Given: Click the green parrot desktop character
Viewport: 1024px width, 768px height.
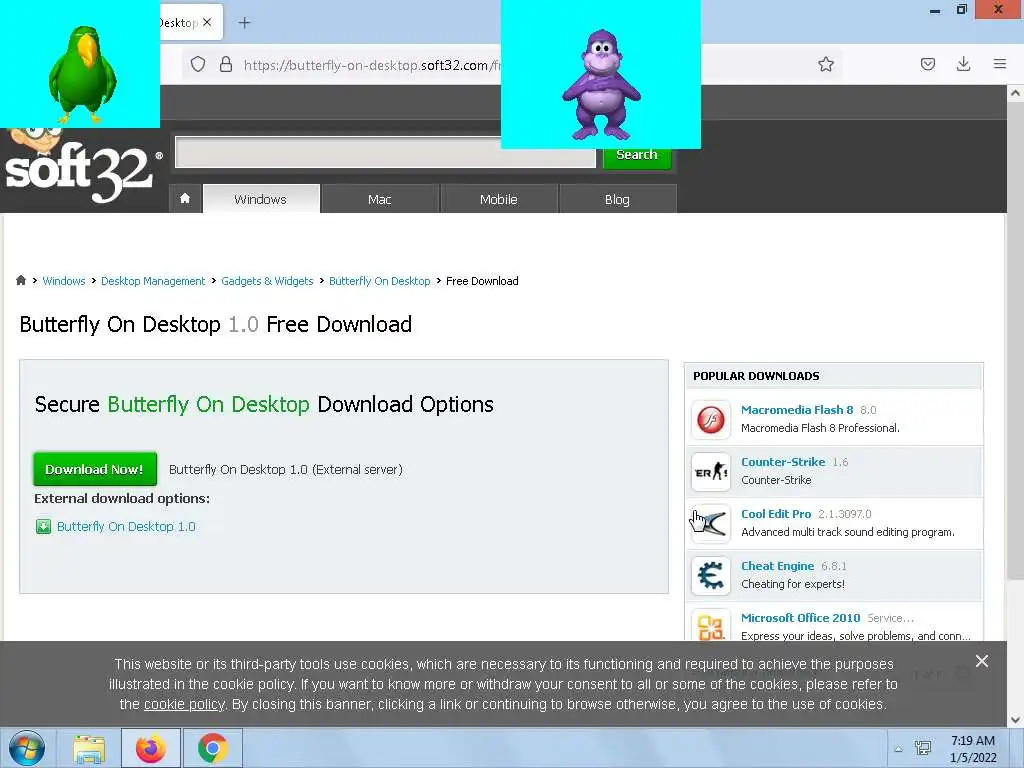Looking at the screenshot, I should tap(81, 74).
